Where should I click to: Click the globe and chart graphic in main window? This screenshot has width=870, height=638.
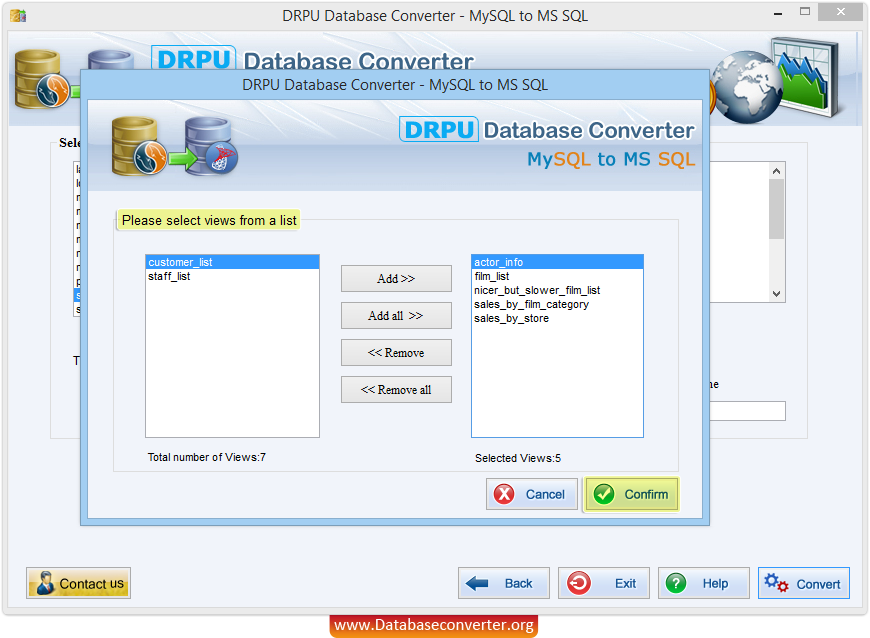pos(777,80)
